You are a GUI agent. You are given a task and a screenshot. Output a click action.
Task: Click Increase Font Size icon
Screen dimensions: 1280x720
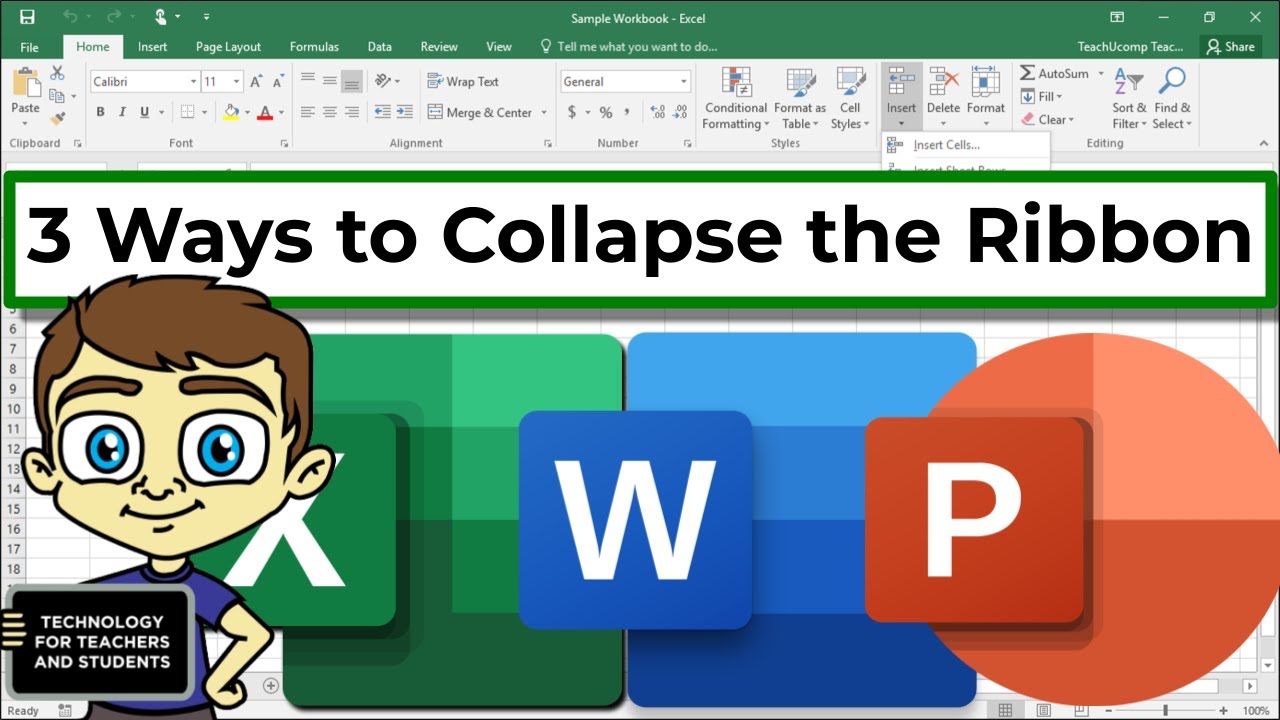[256, 82]
